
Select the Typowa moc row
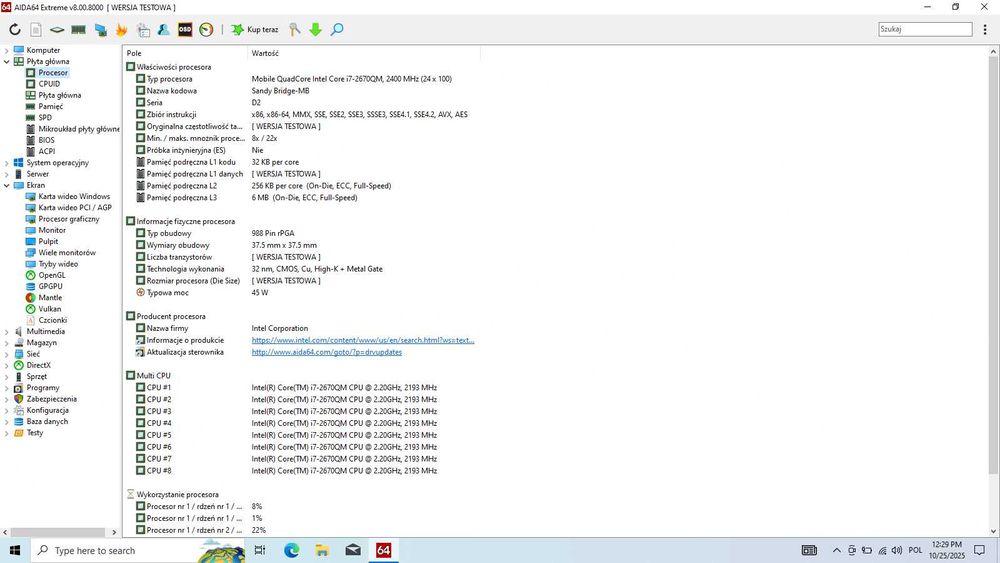tap(300, 293)
